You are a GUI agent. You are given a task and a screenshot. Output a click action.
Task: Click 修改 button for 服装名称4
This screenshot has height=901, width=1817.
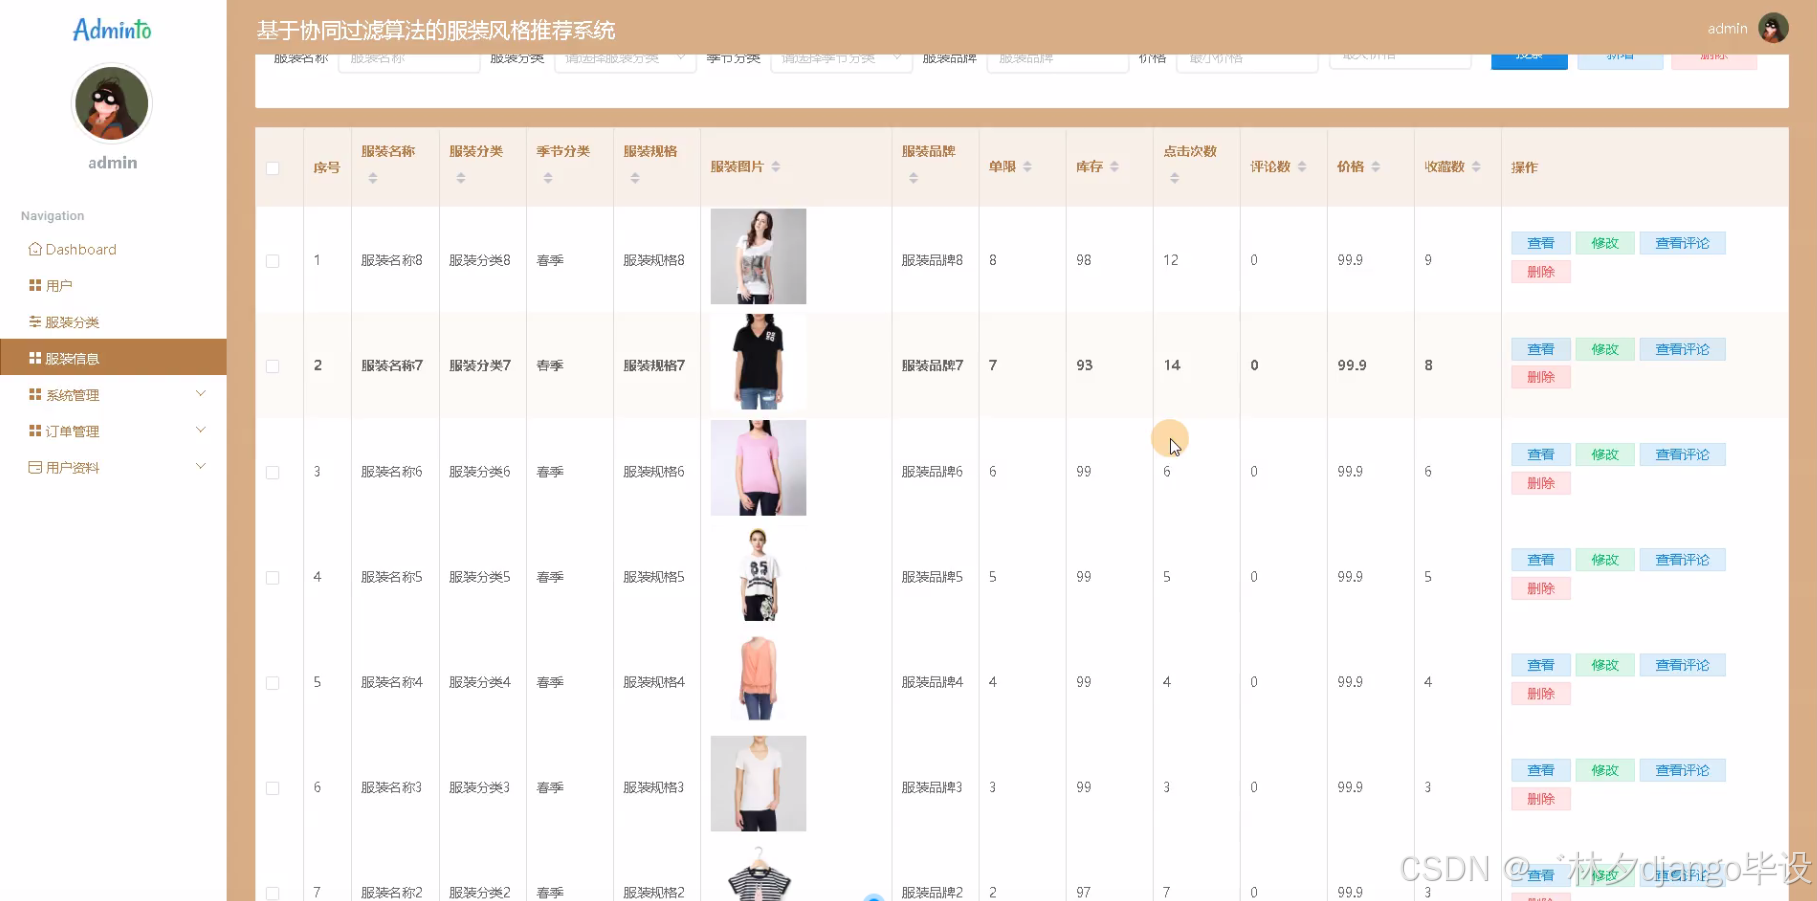[1604, 665]
